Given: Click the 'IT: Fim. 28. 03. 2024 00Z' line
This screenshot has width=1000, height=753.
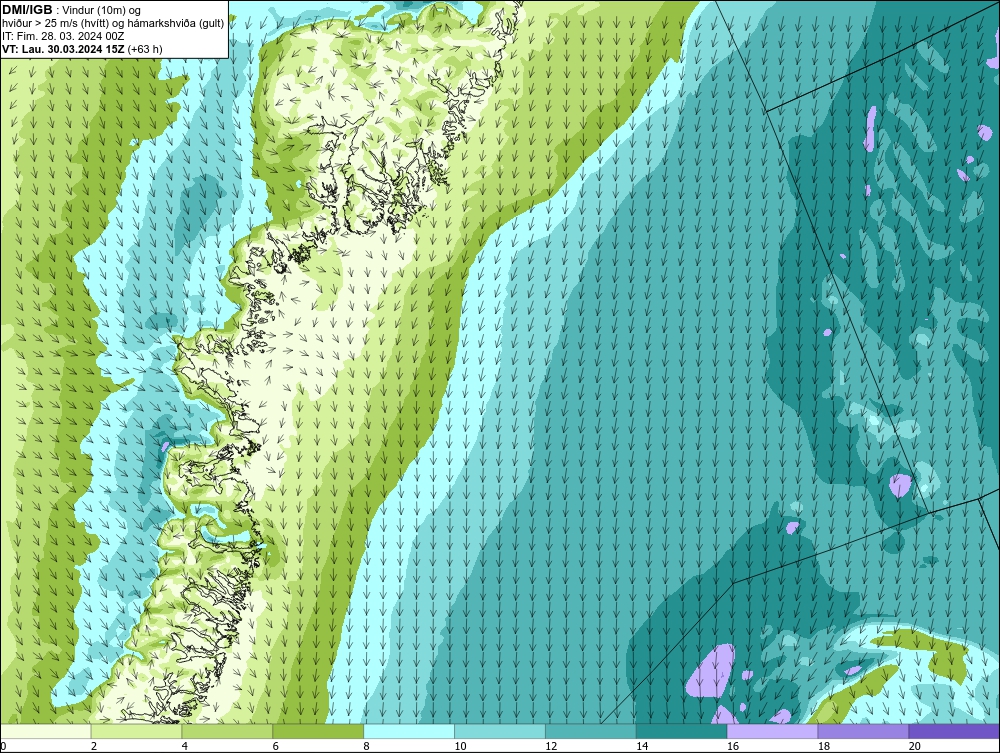Looking at the screenshot, I should coord(63,36).
